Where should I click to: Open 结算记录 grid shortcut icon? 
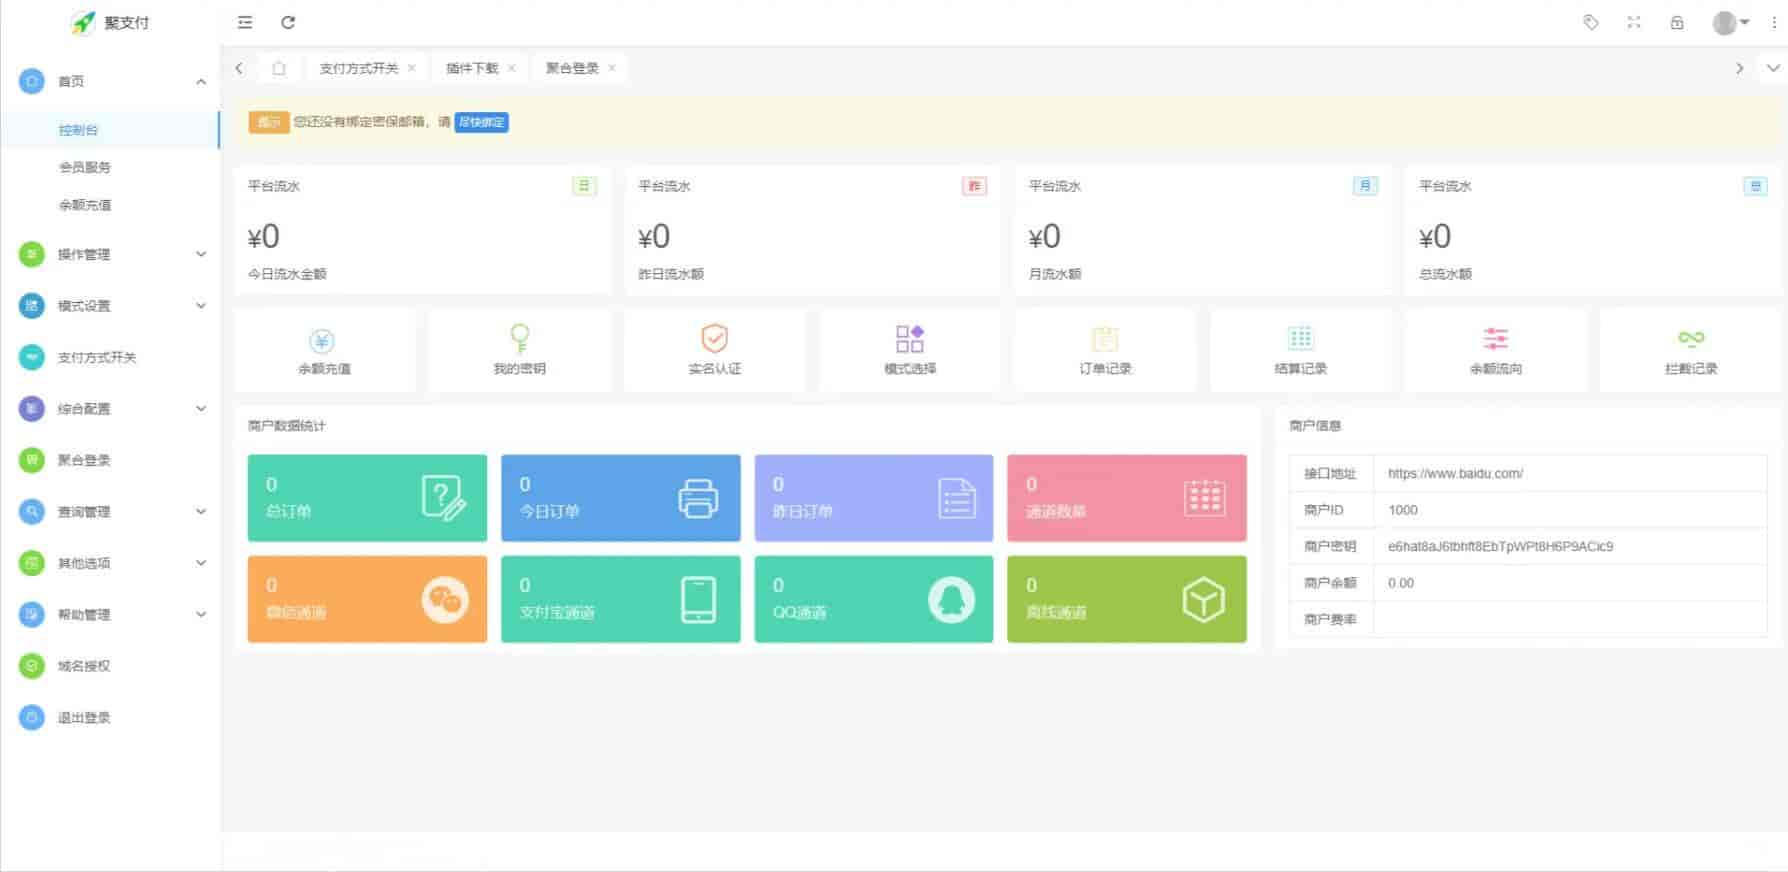(x=1300, y=339)
